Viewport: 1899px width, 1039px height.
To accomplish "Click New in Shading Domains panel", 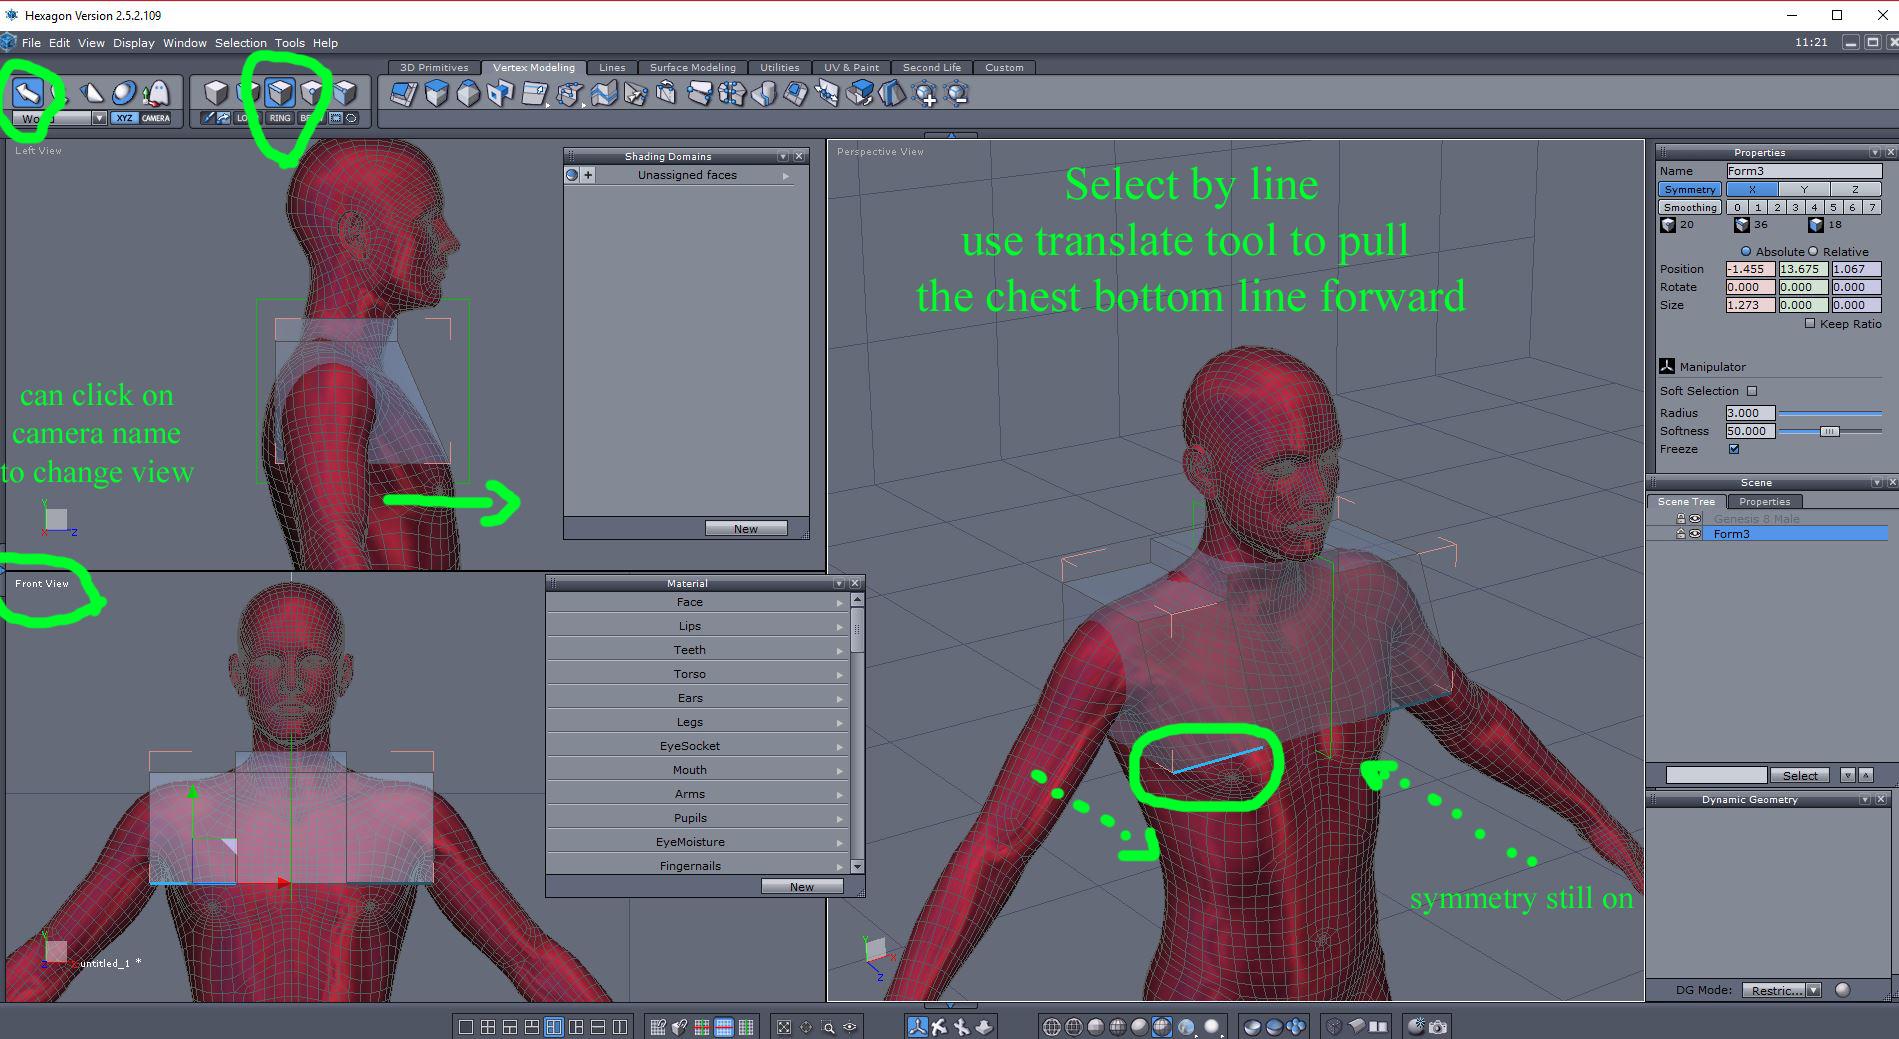I will (746, 529).
